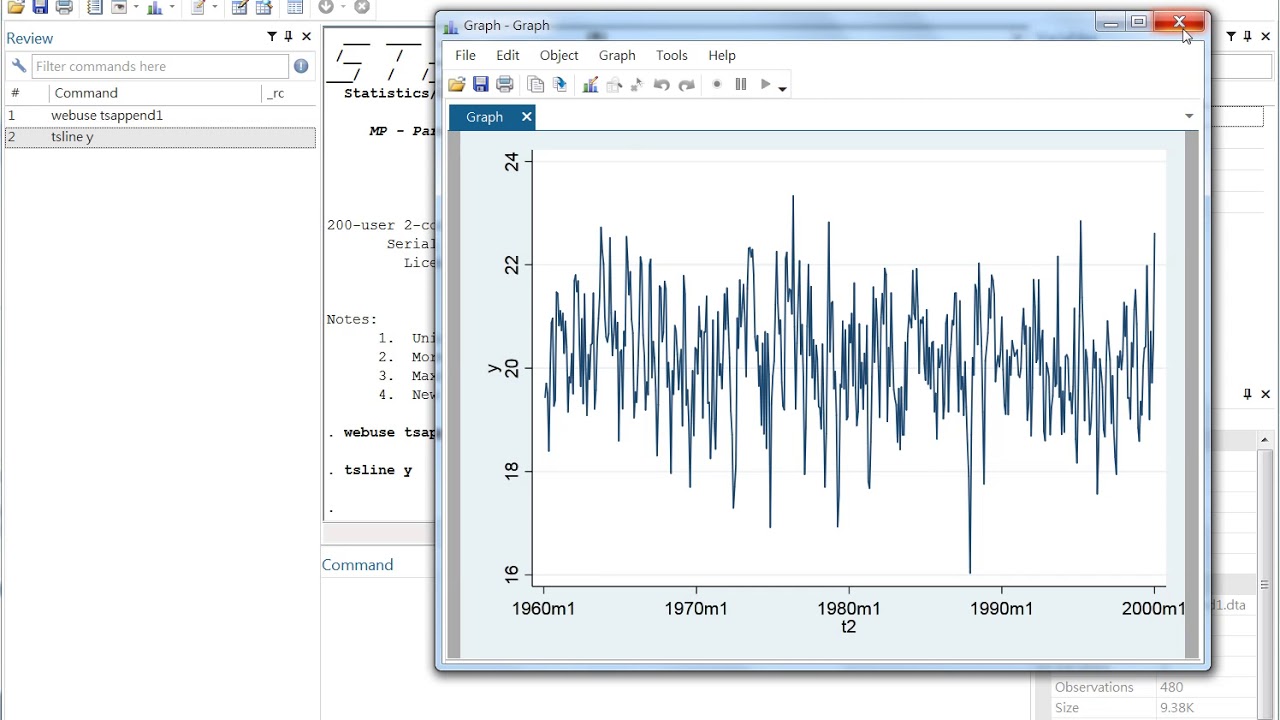This screenshot has width=1280, height=720.
Task: Click the Open file icon in Stata toolbar
Action: [16, 7]
